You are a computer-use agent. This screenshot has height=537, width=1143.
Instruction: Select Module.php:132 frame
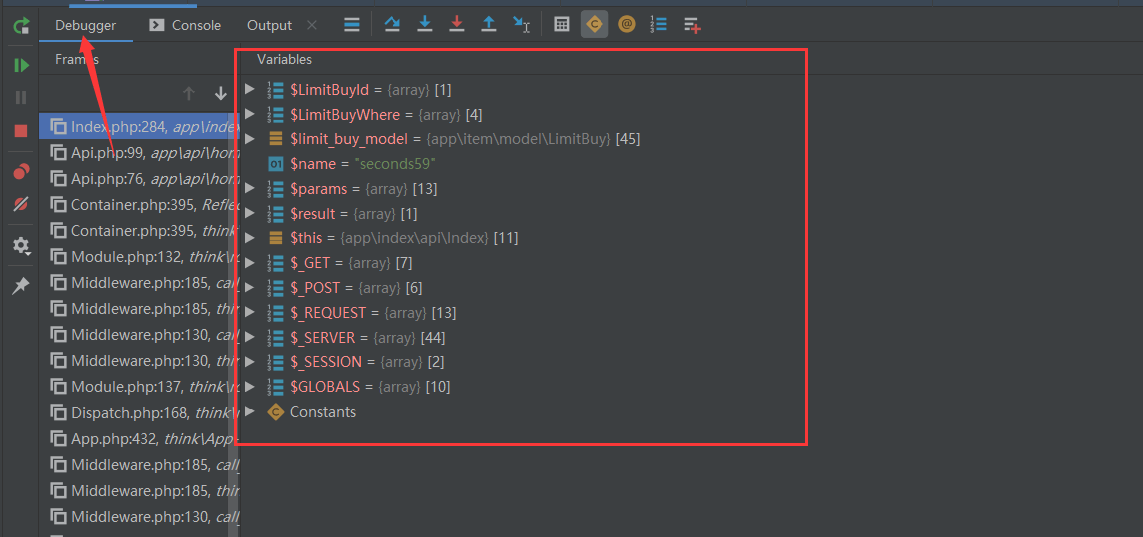(x=139, y=256)
